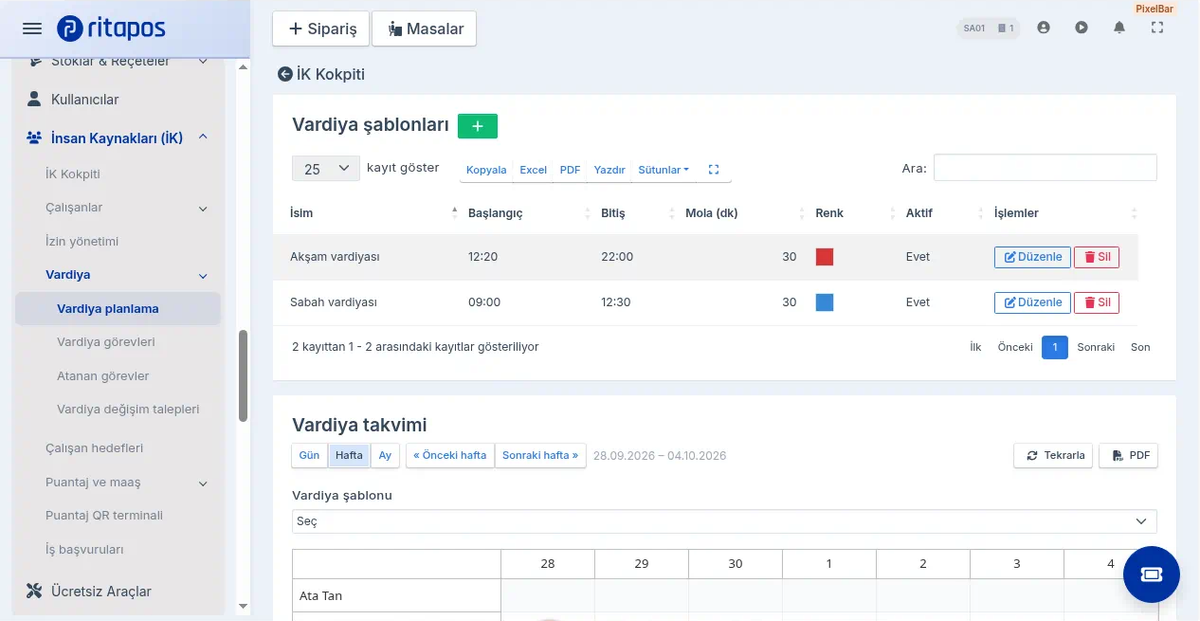Switch calendar to Ay view

385,455
